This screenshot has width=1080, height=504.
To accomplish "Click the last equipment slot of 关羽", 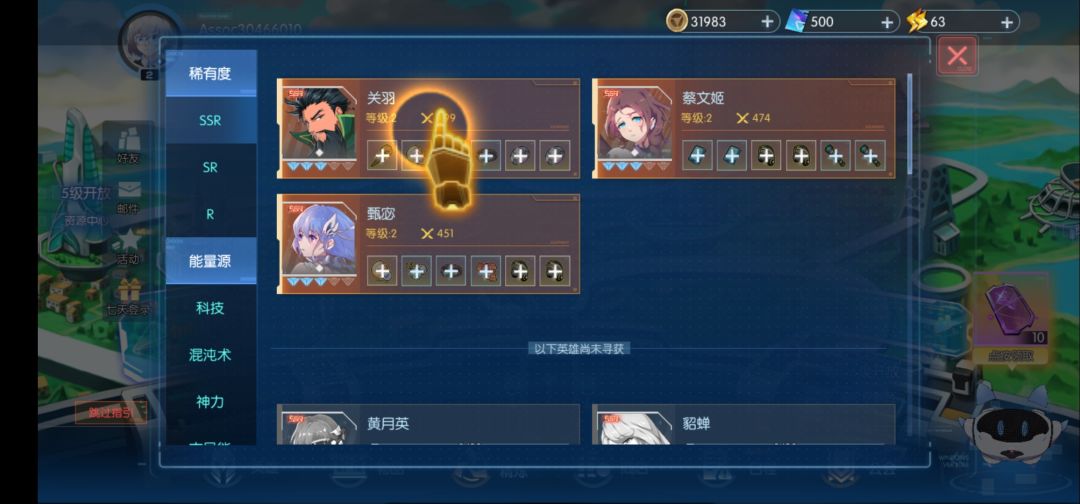I will point(554,156).
